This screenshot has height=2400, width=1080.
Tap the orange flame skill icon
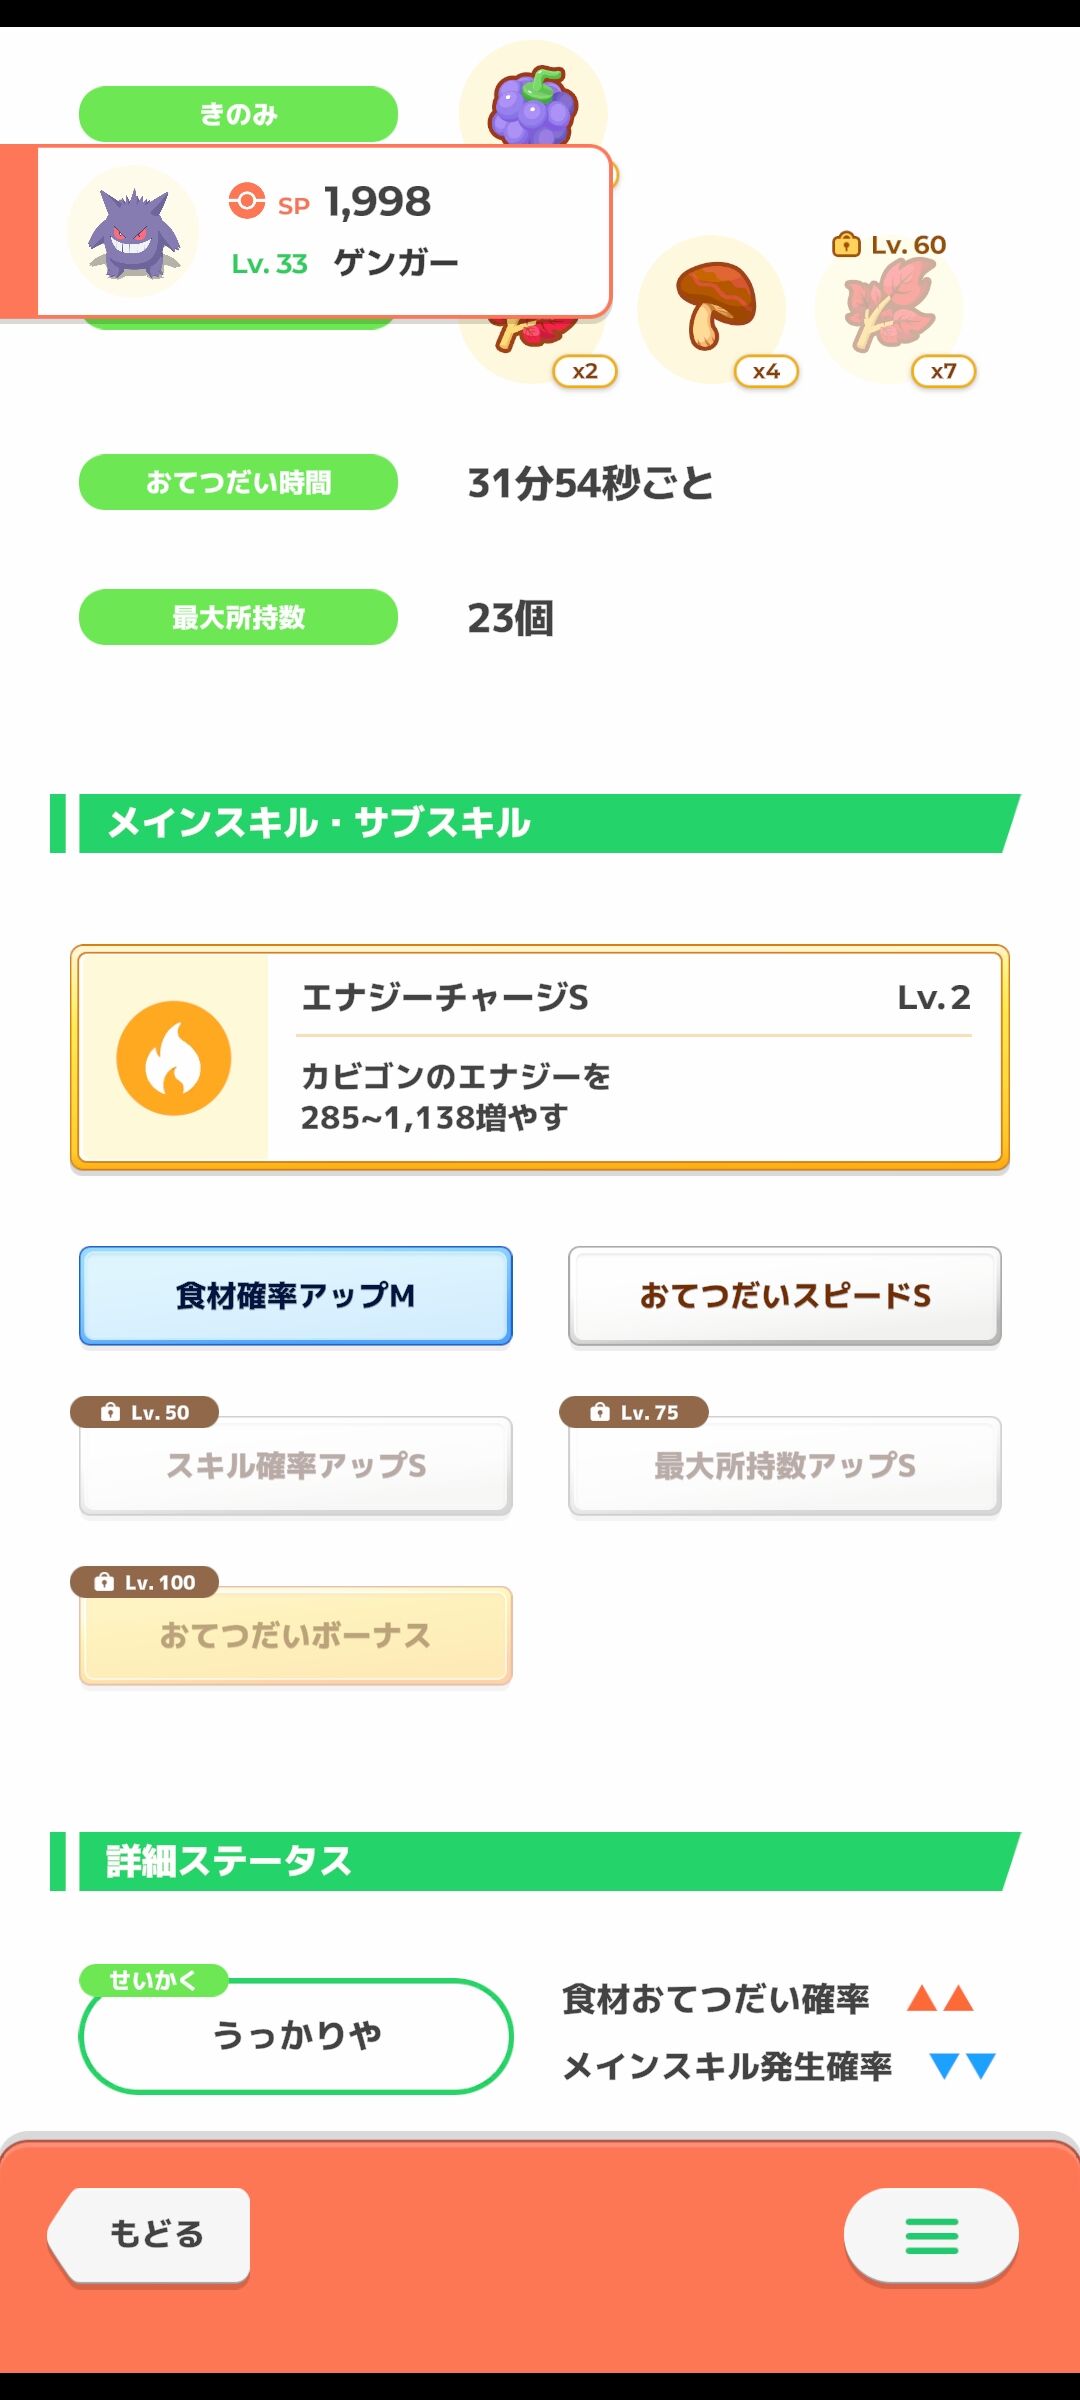click(x=174, y=1058)
